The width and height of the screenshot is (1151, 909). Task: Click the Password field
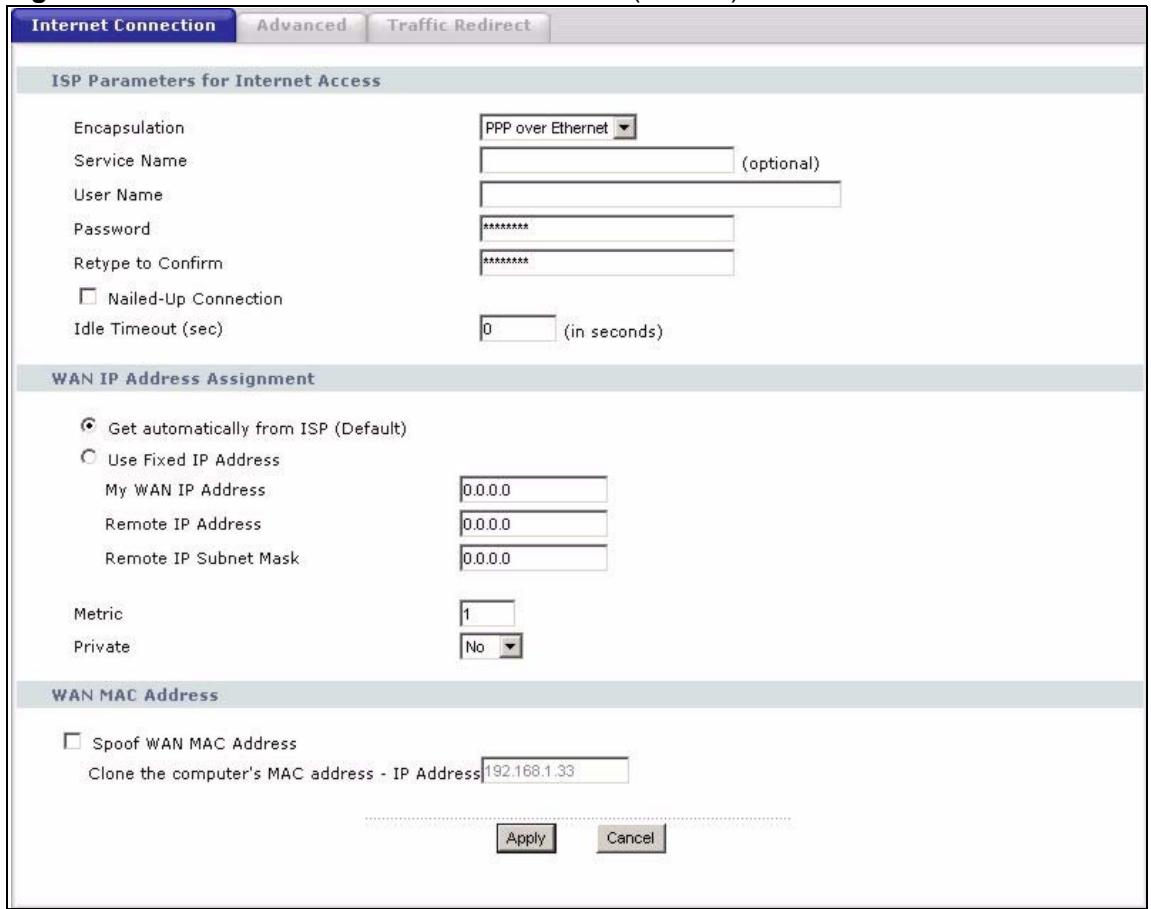tap(606, 228)
